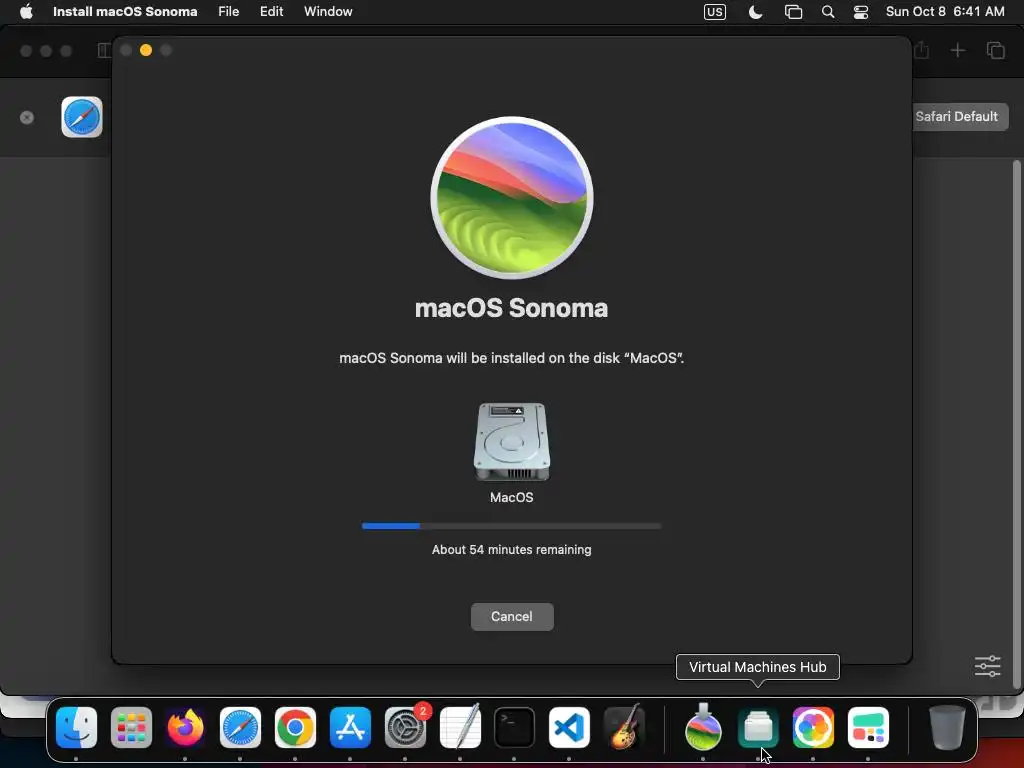Viewport: 1024px width, 768px height.
Task: Click the share icon in background window toolbar
Action: (921, 50)
